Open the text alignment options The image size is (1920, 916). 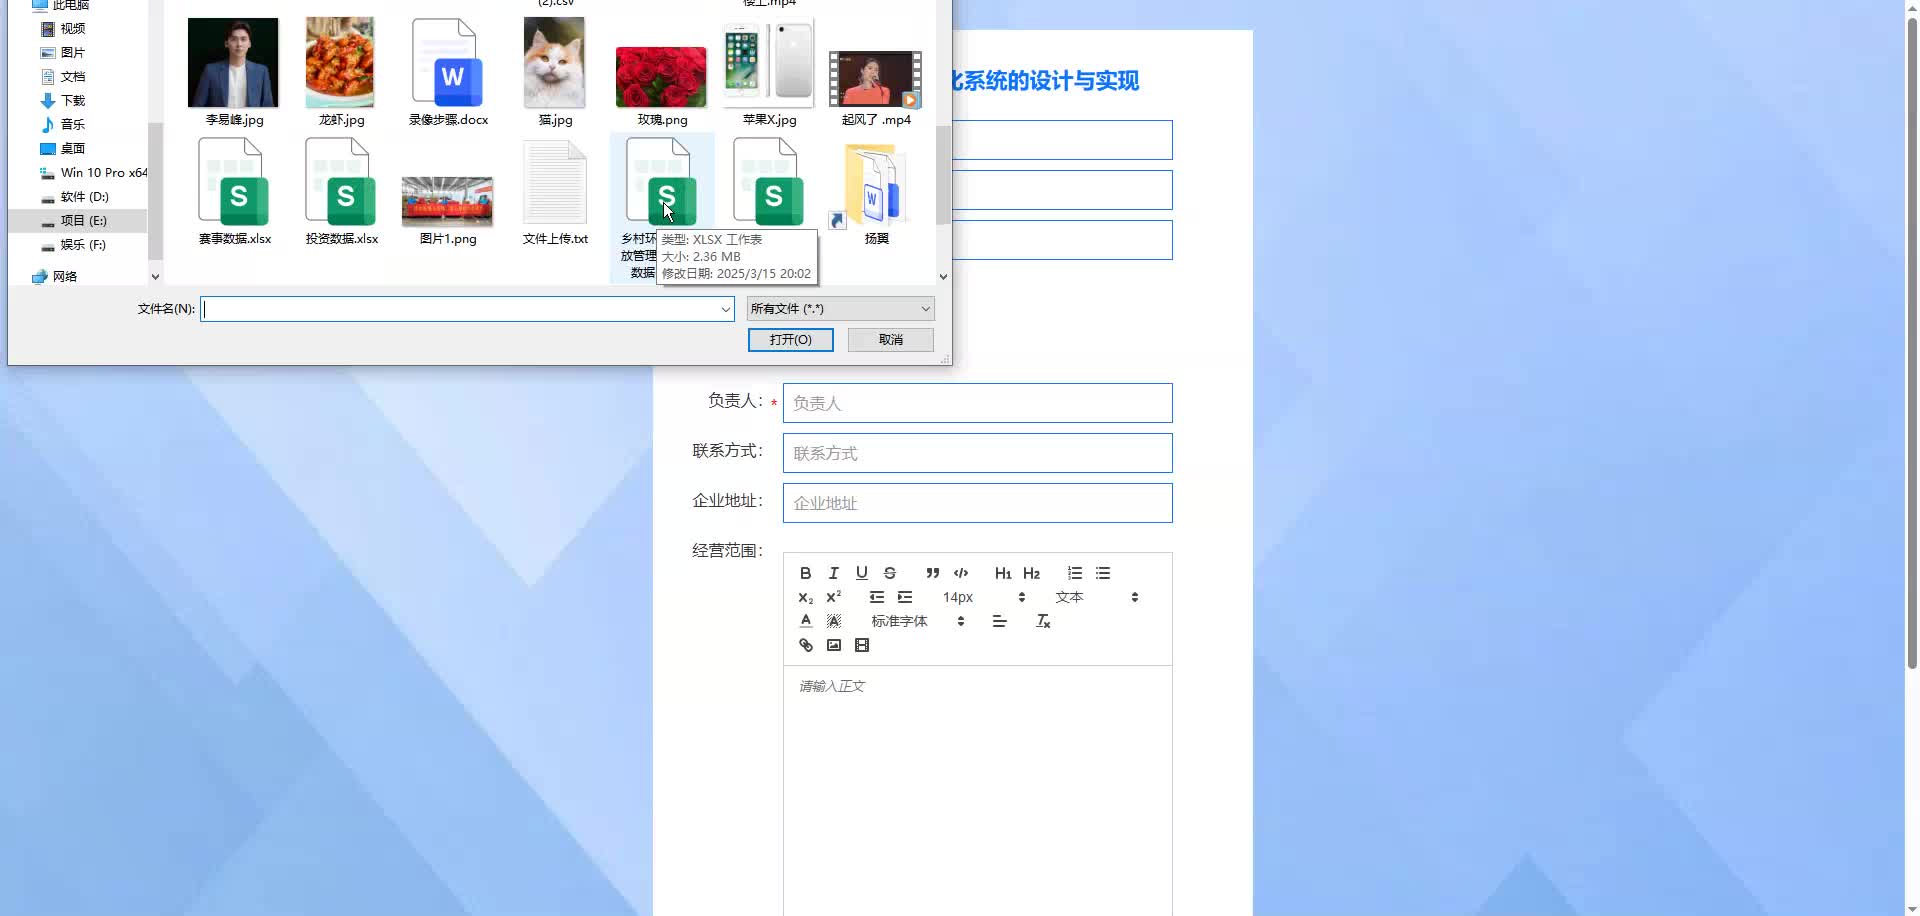point(999,621)
